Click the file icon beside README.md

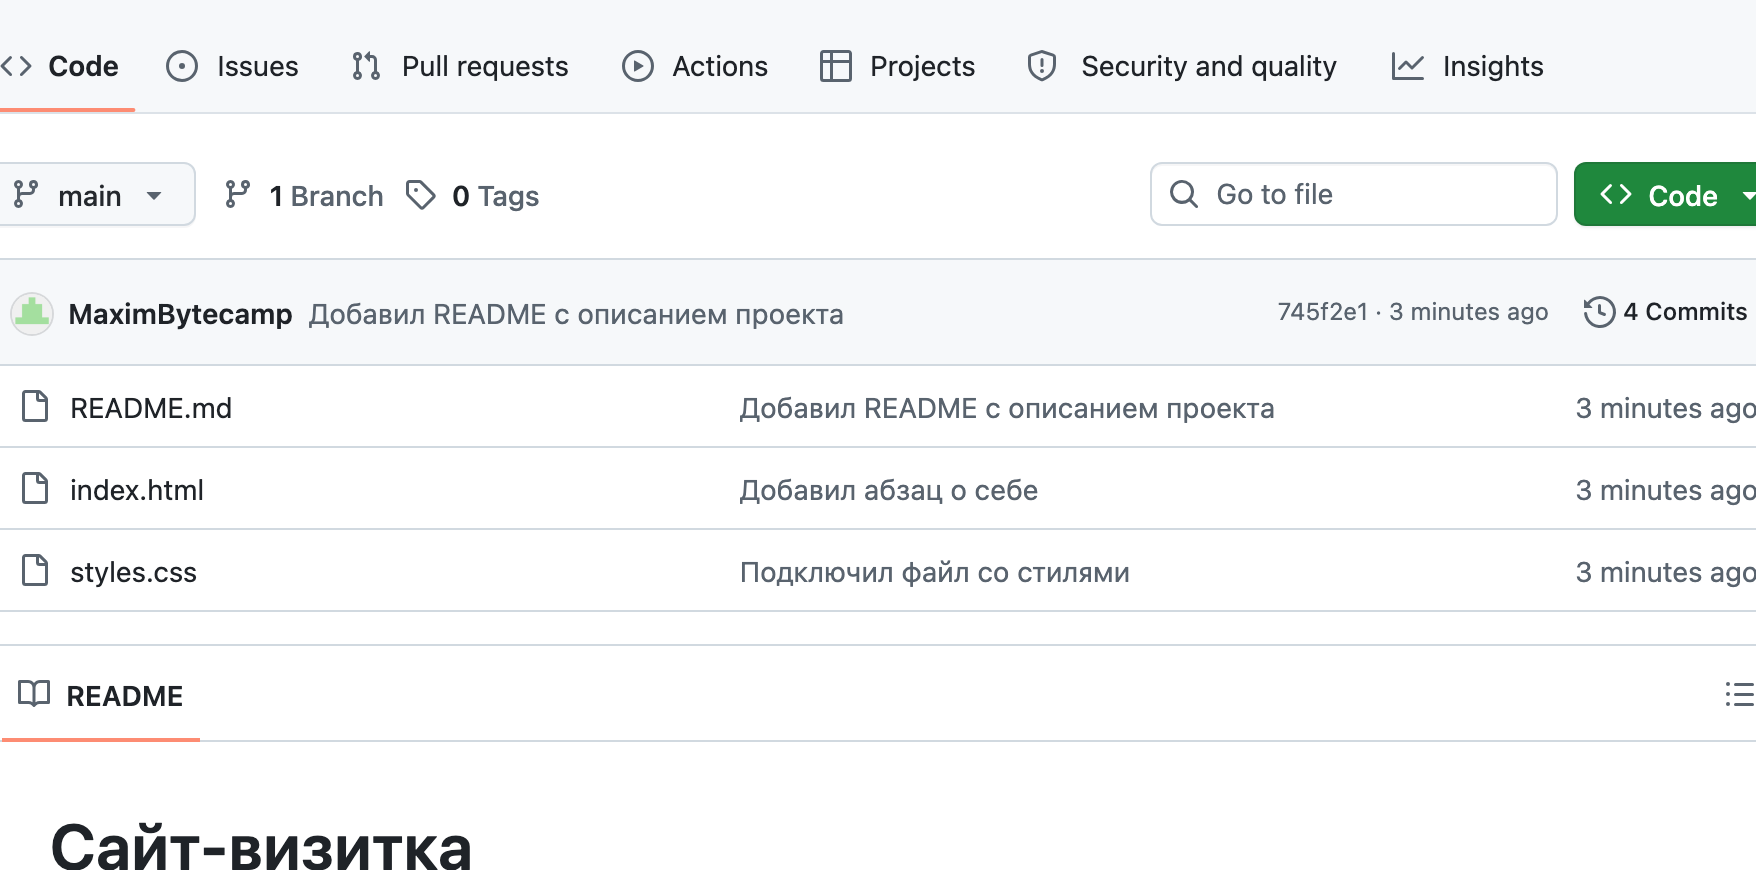pyautogui.click(x=35, y=407)
